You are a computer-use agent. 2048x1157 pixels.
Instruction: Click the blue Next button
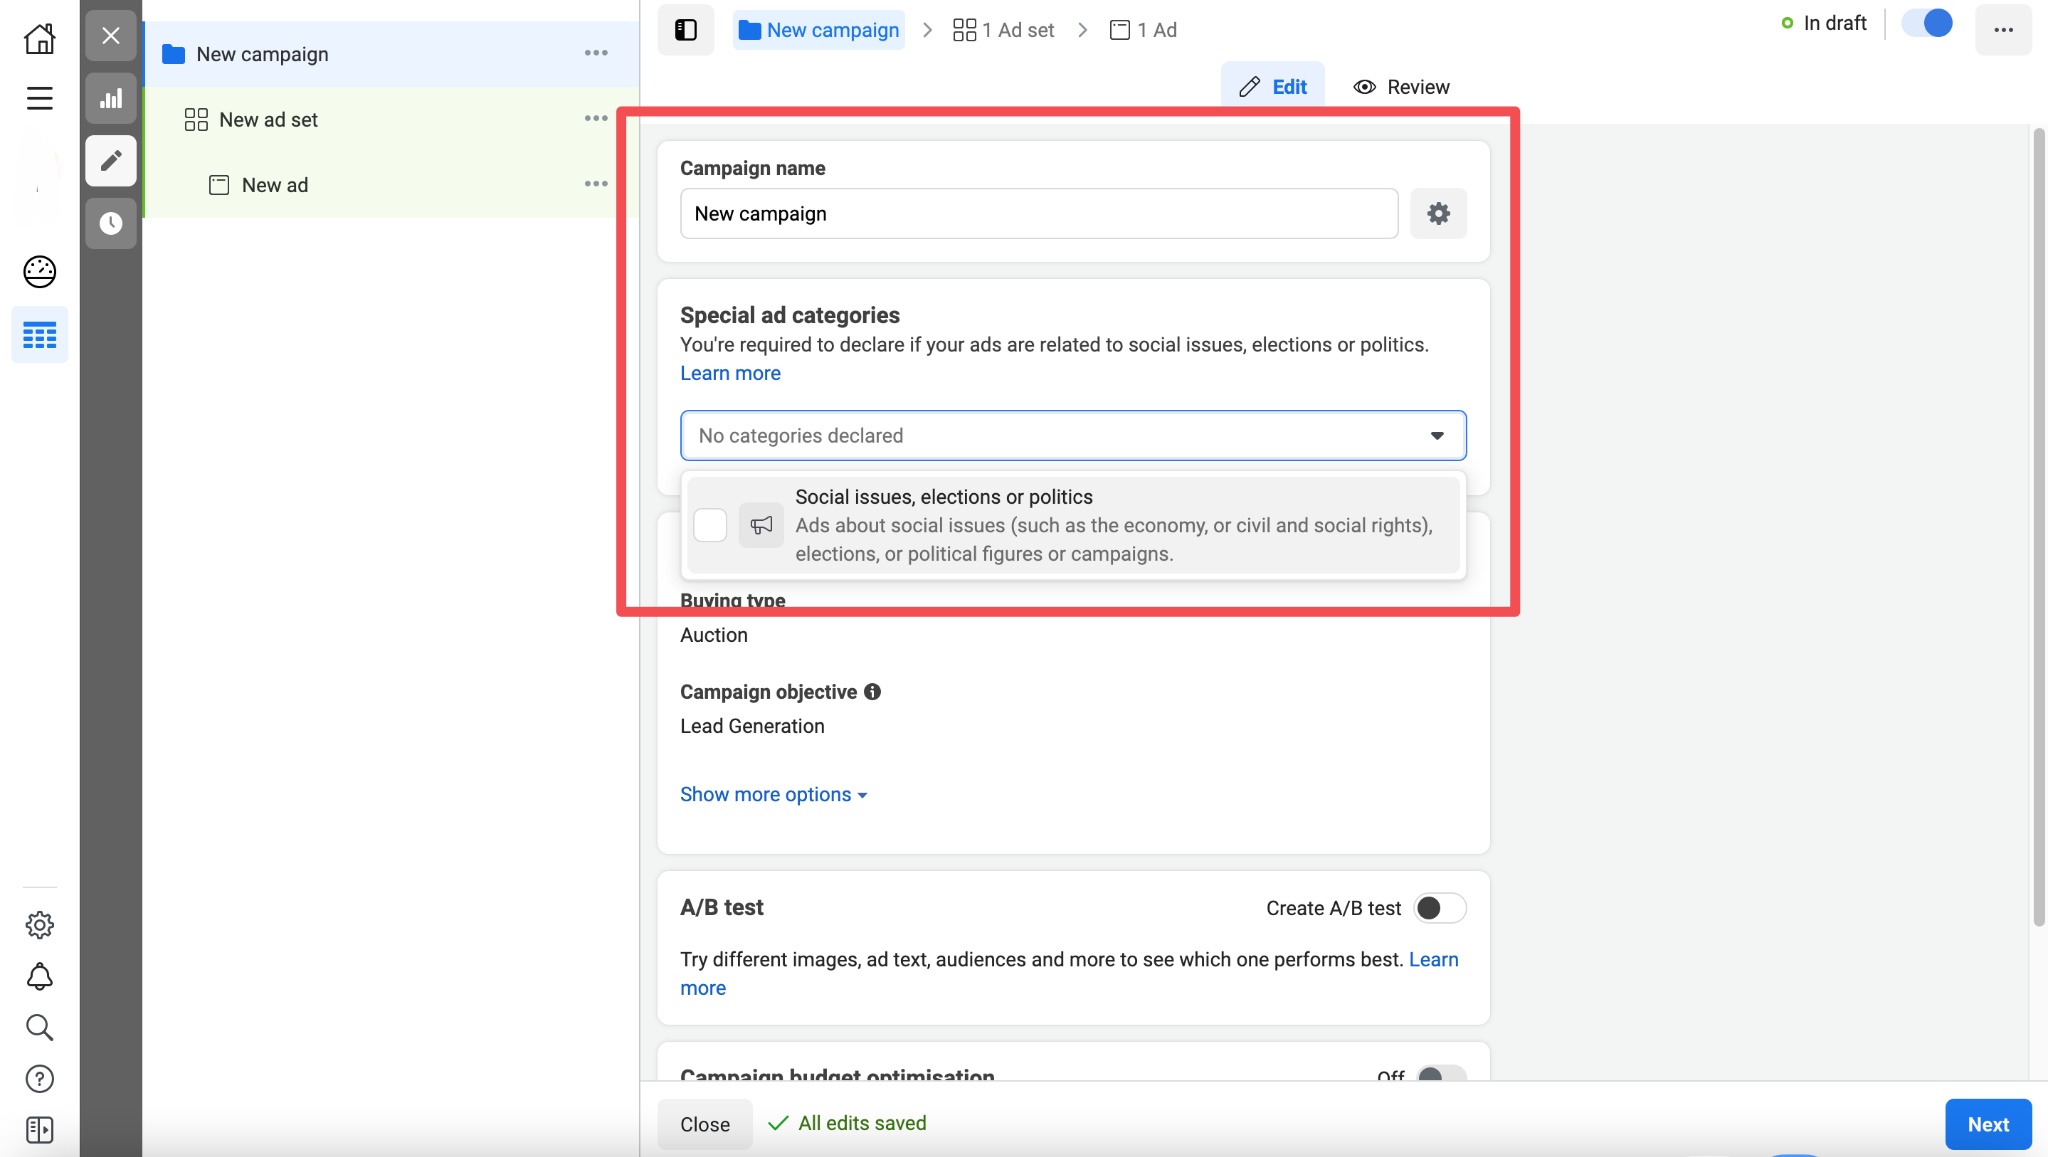click(1987, 1124)
